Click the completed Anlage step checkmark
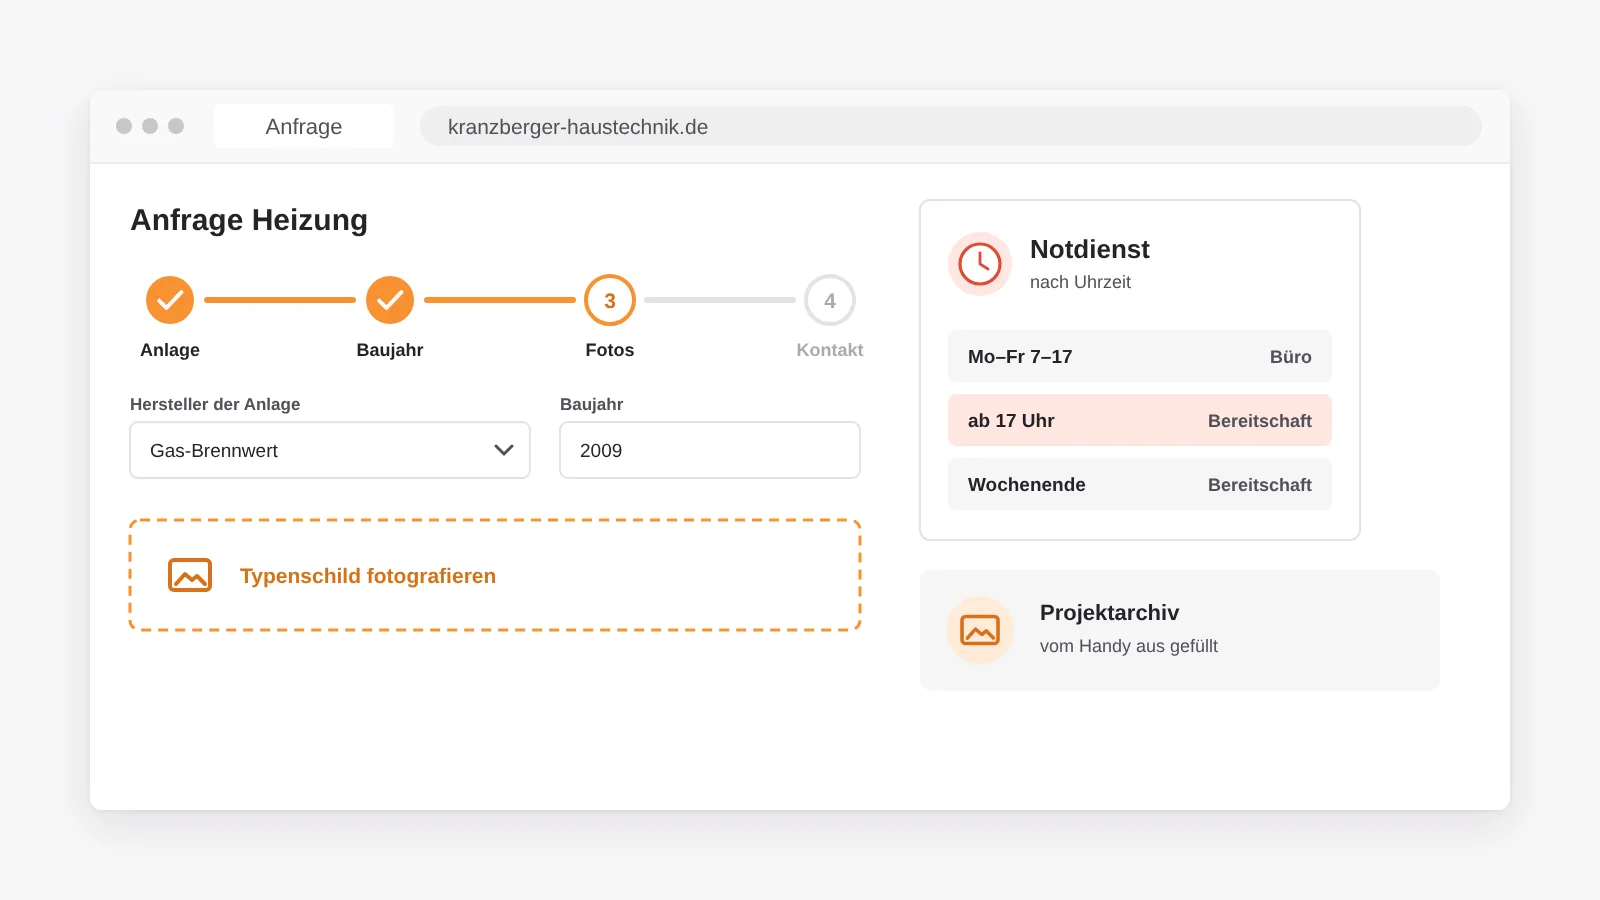Viewport: 1600px width, 900px height. coord(170,300)
